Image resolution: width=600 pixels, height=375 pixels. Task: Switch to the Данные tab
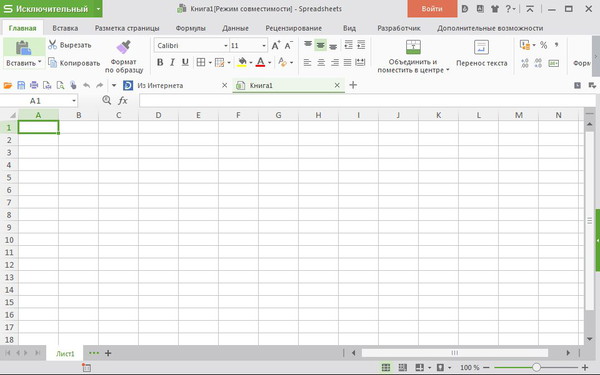point(235,28)
